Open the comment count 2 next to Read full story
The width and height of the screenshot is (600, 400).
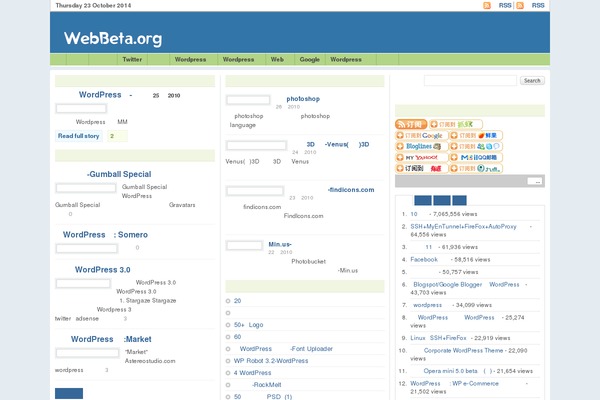click(x=117, y=136)
